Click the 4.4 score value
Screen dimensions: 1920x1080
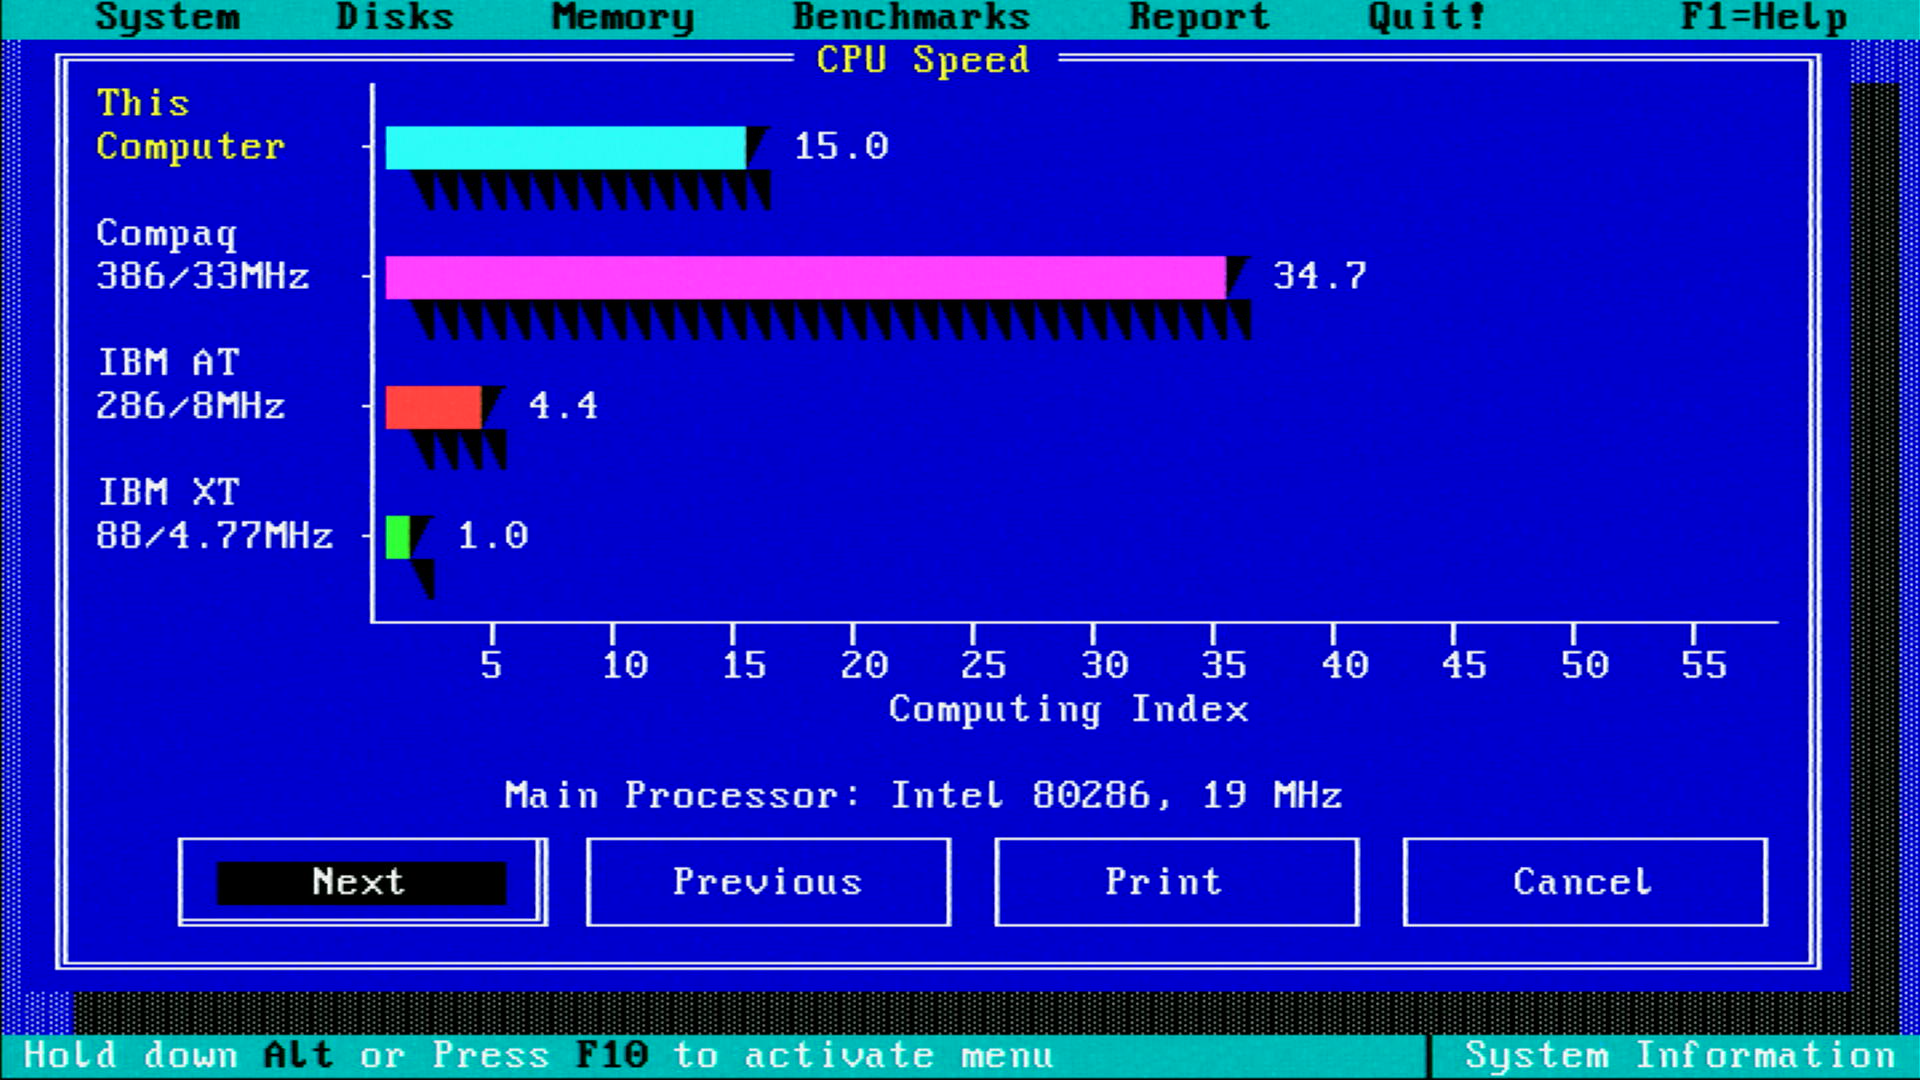tap(564, 406)
